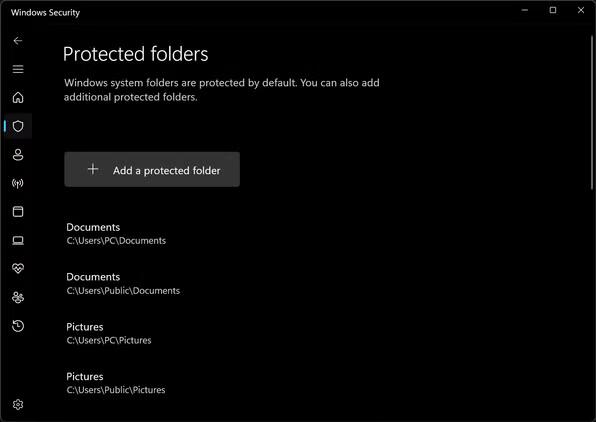The height and width of the screenshot is (422, 596).
Task: Go back using the back arrow
Action: pos(18,41)
